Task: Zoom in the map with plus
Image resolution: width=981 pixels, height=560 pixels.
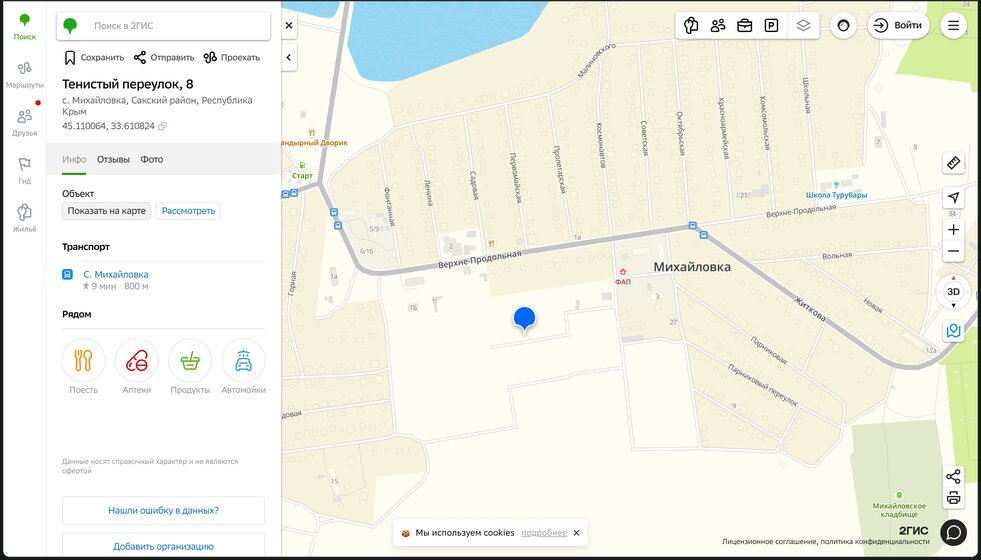Action: click(953, 230)
